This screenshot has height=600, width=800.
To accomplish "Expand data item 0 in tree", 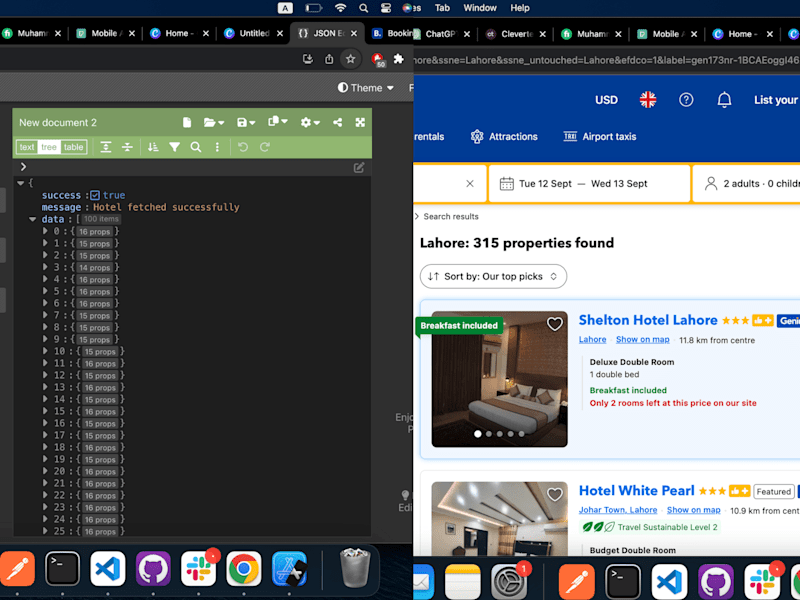I will [x=45, y=231].
